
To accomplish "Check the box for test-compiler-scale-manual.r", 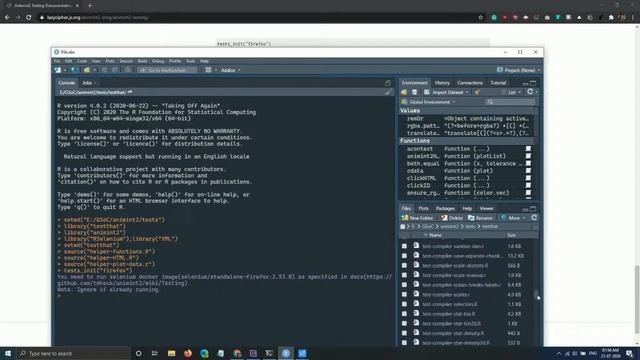I will coord(404,275).
